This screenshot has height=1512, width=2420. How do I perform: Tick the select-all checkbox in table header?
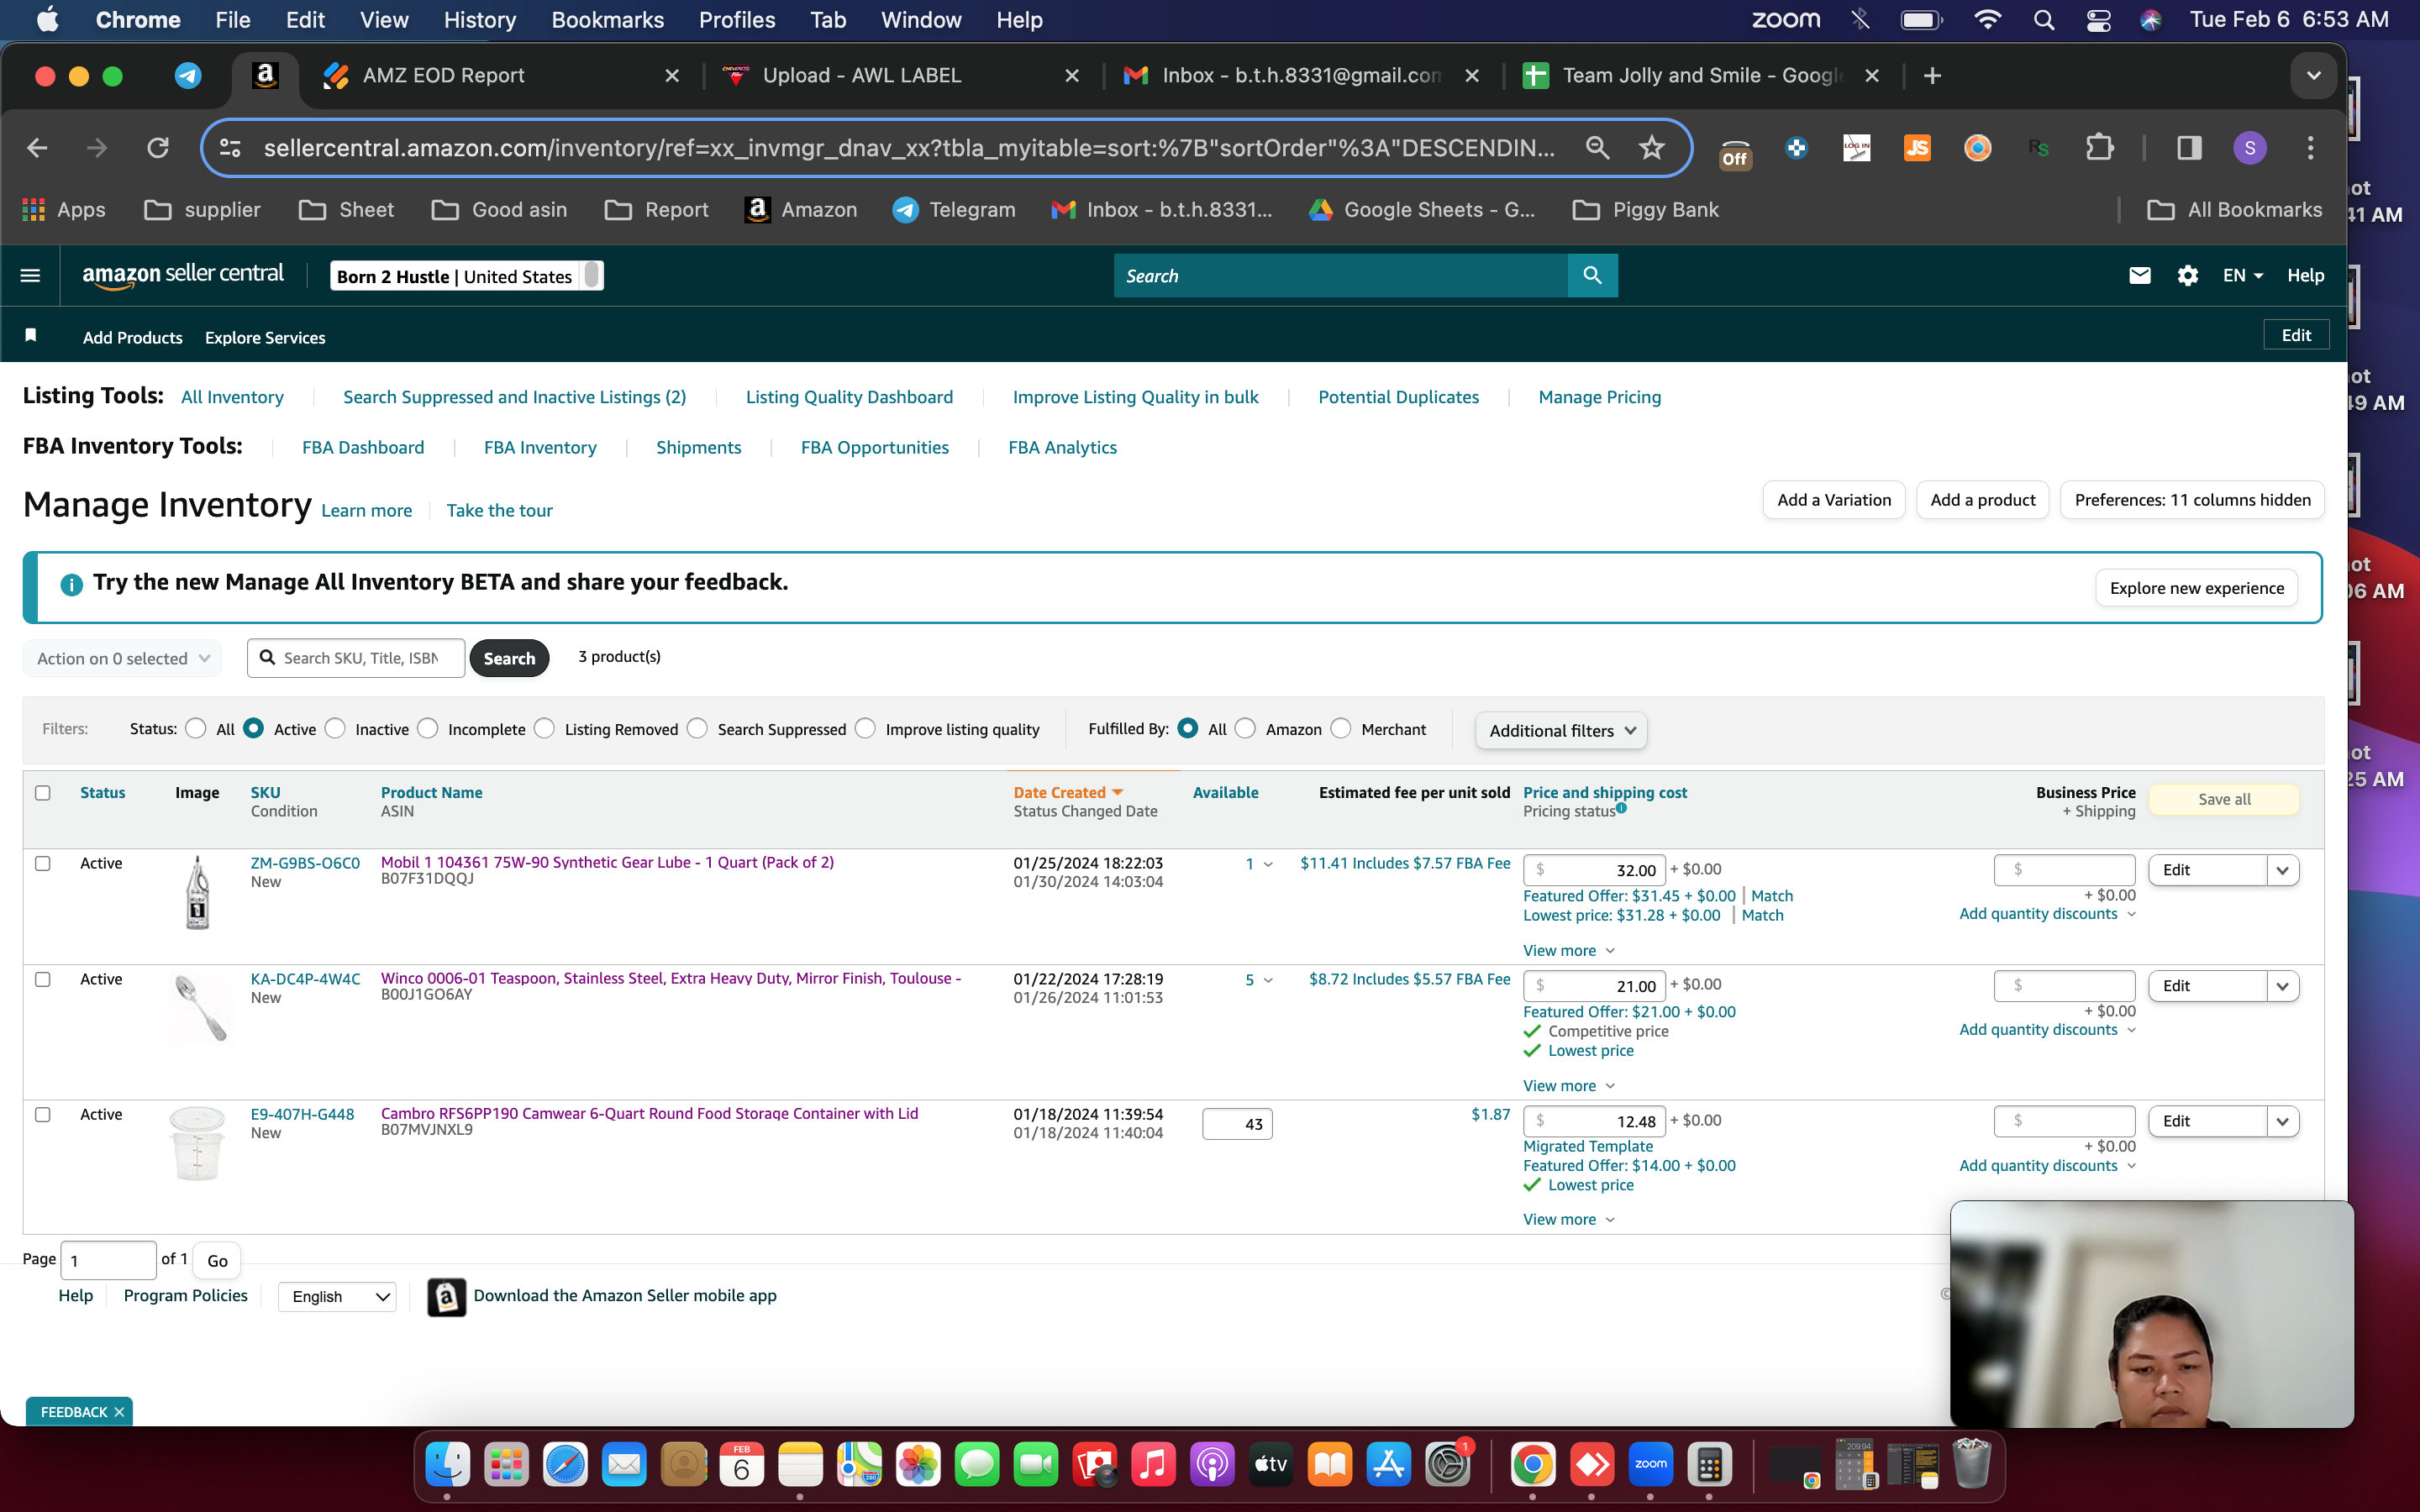(42, 793)
